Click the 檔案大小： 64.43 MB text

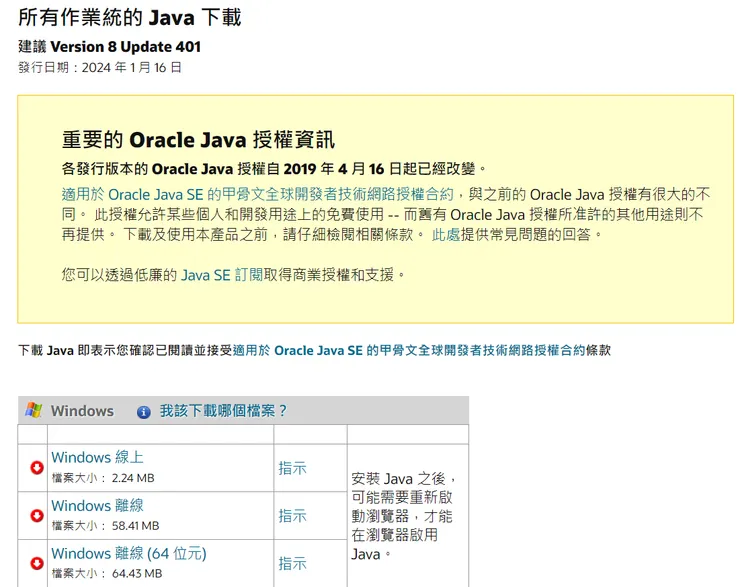click(x=107, y=573)
